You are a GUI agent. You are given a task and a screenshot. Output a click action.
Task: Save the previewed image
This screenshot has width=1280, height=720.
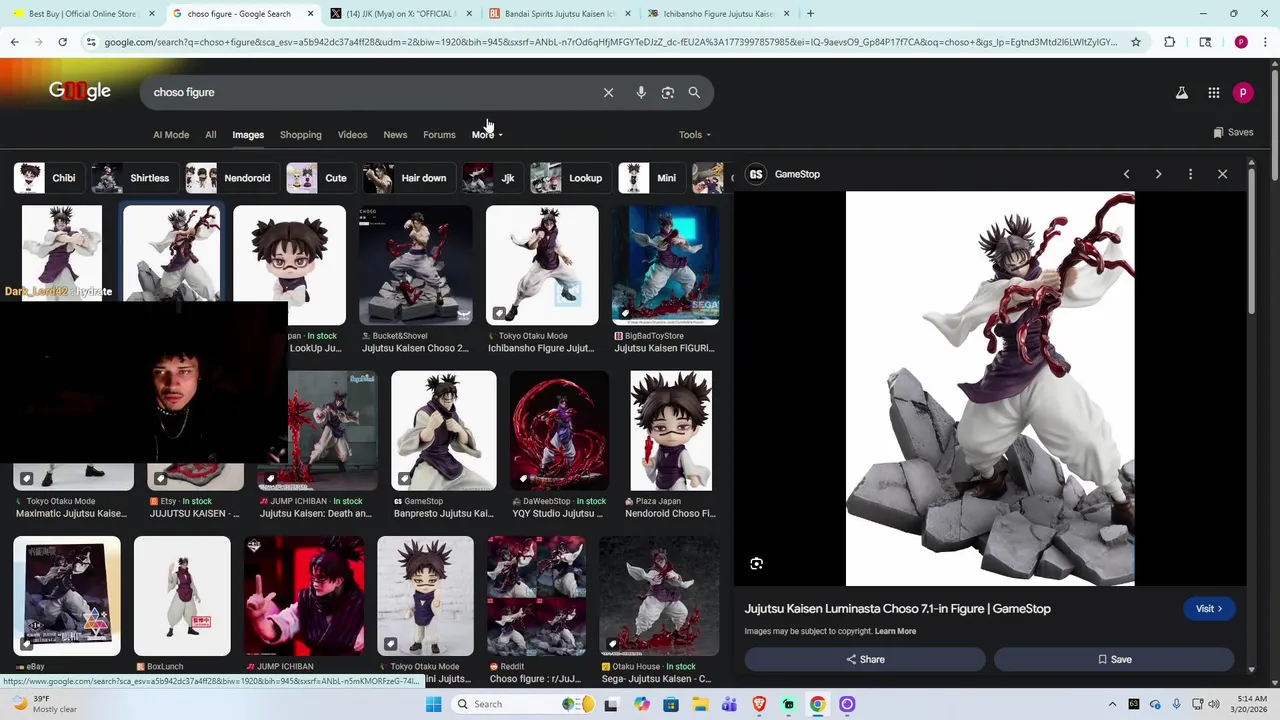coord(1114,659)
